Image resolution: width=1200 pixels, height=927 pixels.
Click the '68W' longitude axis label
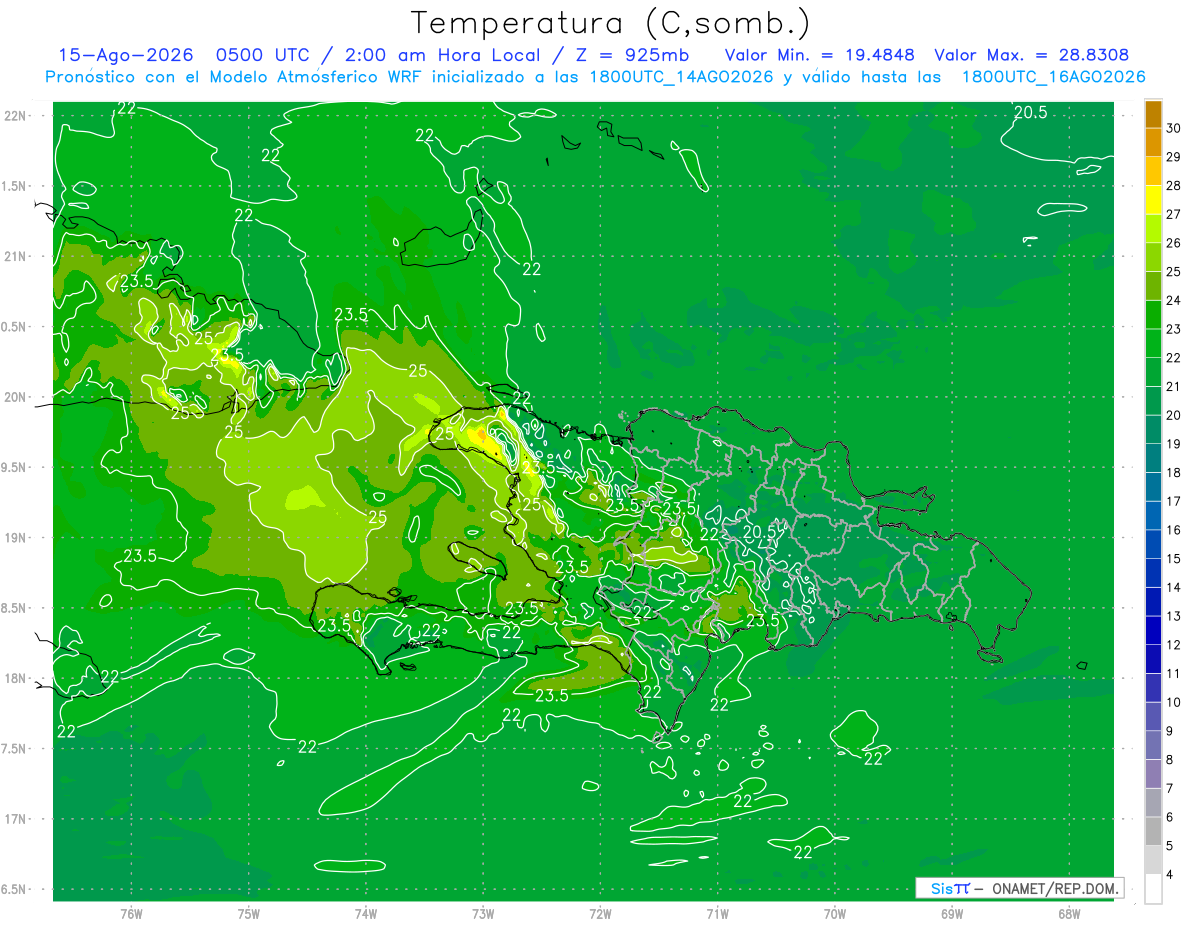click(1069, 913)
